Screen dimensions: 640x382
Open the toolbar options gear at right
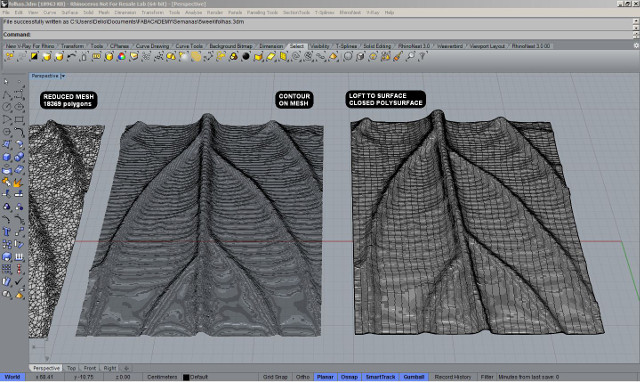click(x=636, y=46)
